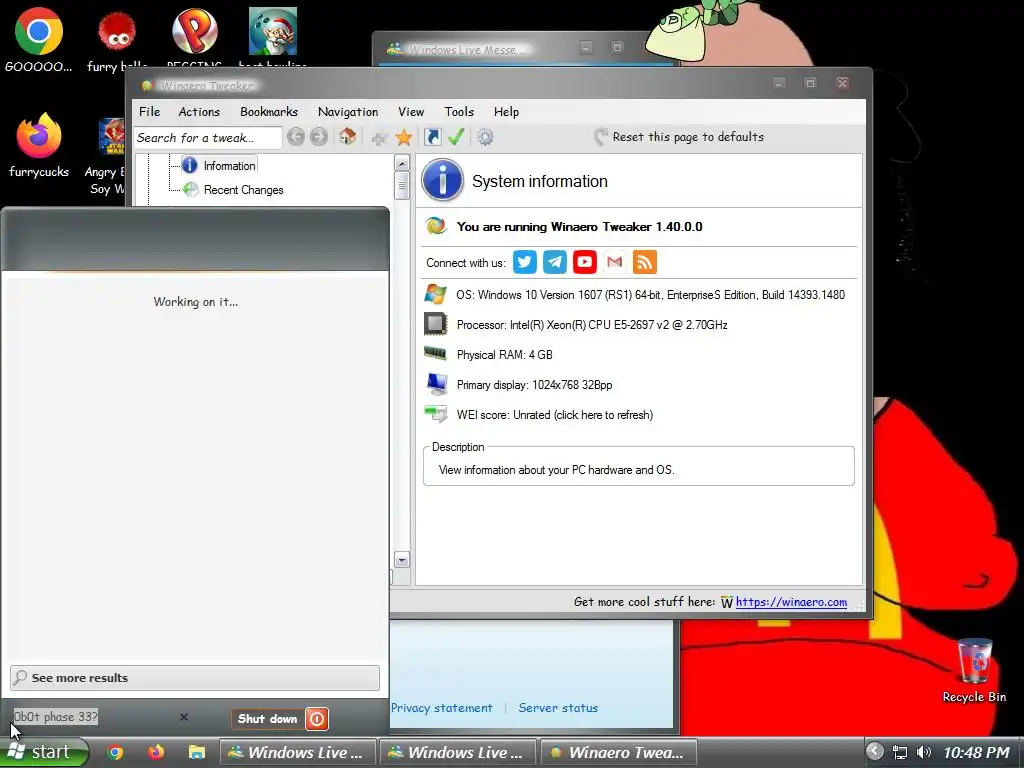Open the View menu

pos(411,112)
